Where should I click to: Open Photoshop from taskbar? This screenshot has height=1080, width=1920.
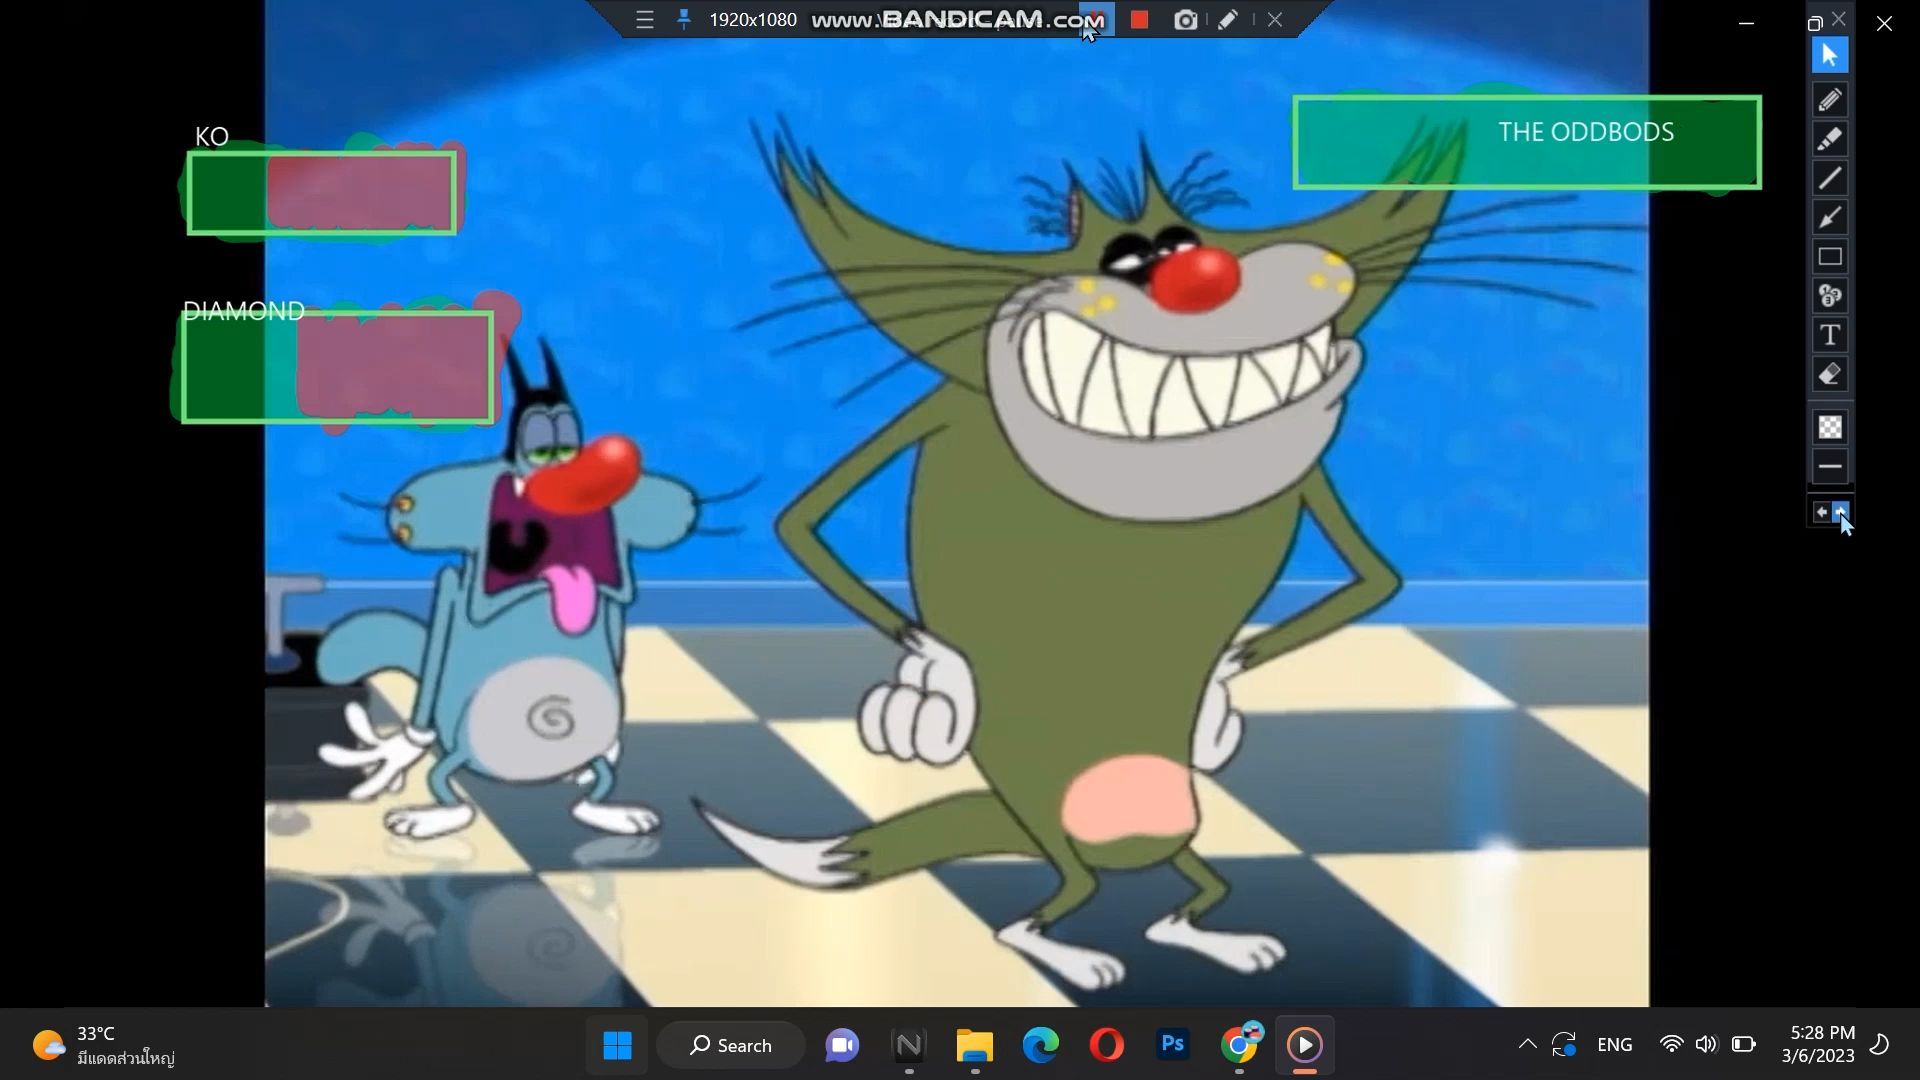point(1173,1046)
